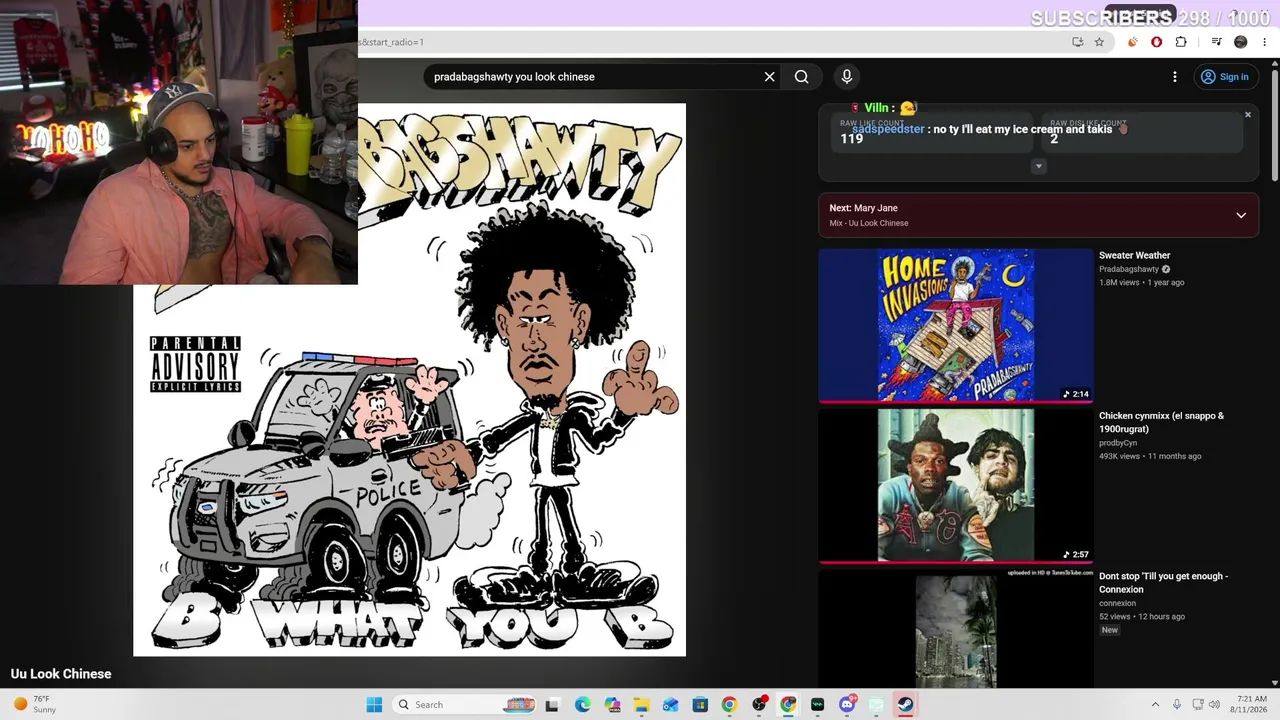The height and width of the screenshot is (720, 1280).
Task: Click the install app icon in address bar
Action: pyautogui.click(x=1077, y=42)
